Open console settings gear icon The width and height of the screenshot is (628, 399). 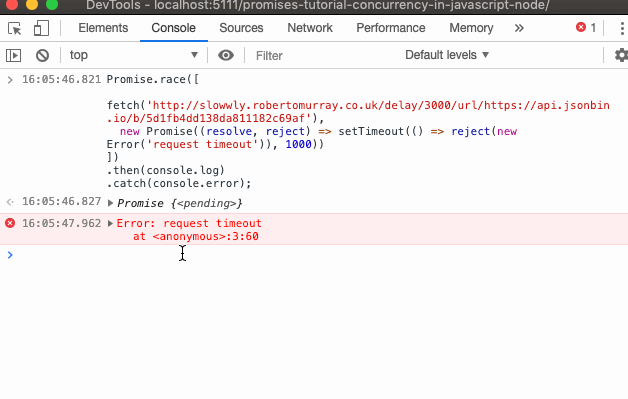coord(621,55)
